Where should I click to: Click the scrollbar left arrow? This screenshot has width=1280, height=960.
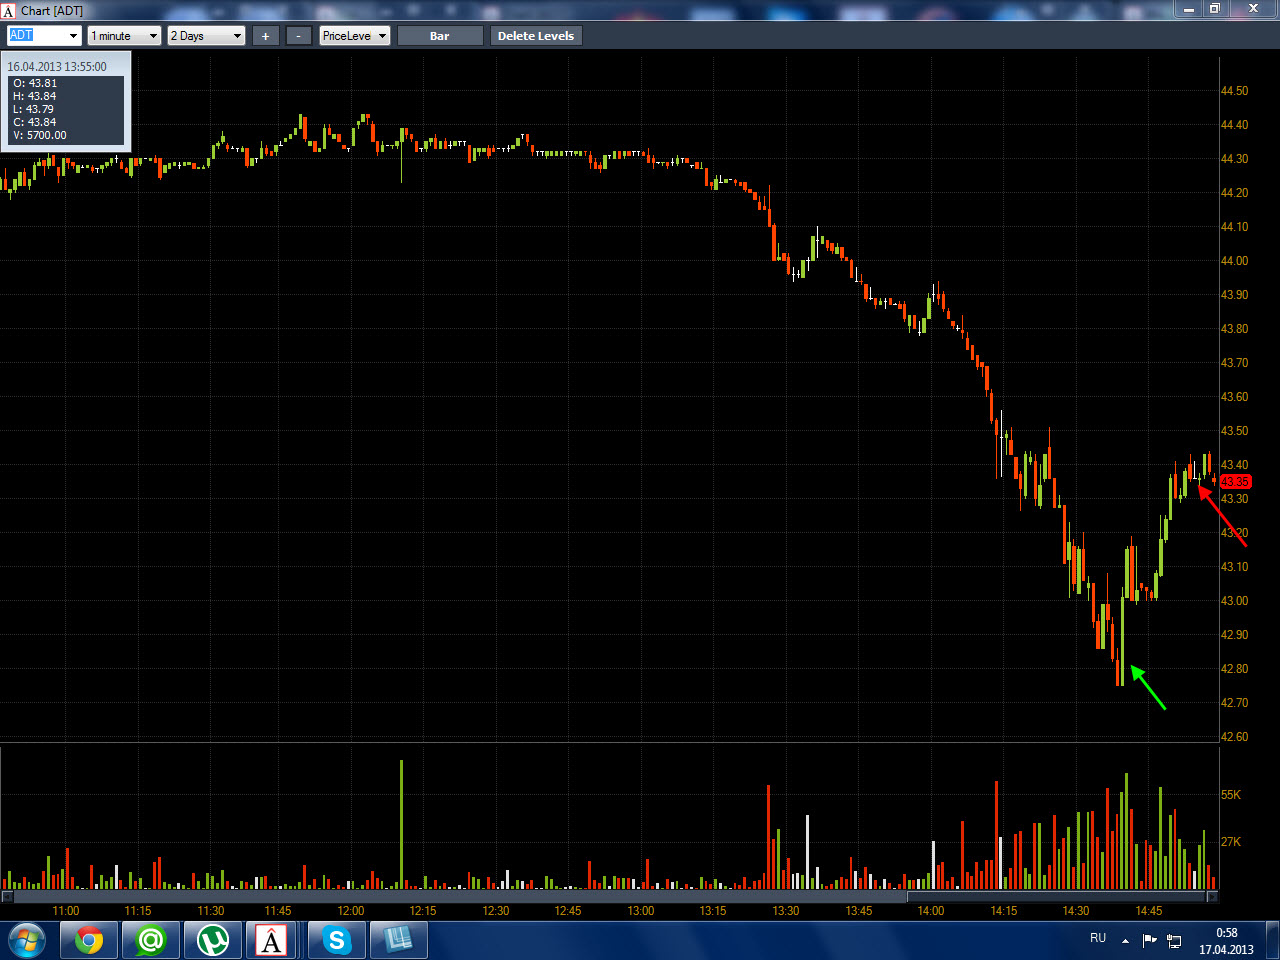pyautogui.click(x=7, y=897)
